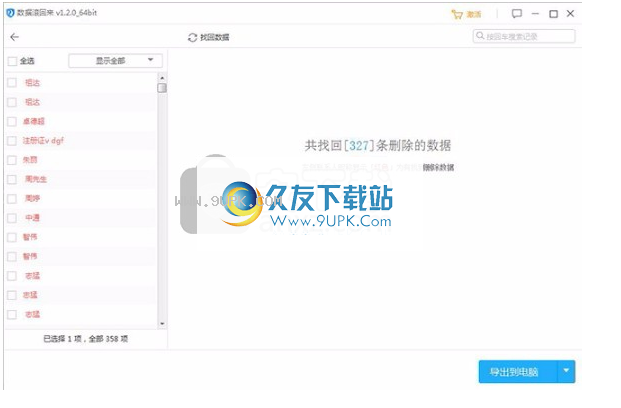The width and height of the screenshot is (621, 408).
Task: Select the contact row 卓德超
Action: tap(81, 121)
